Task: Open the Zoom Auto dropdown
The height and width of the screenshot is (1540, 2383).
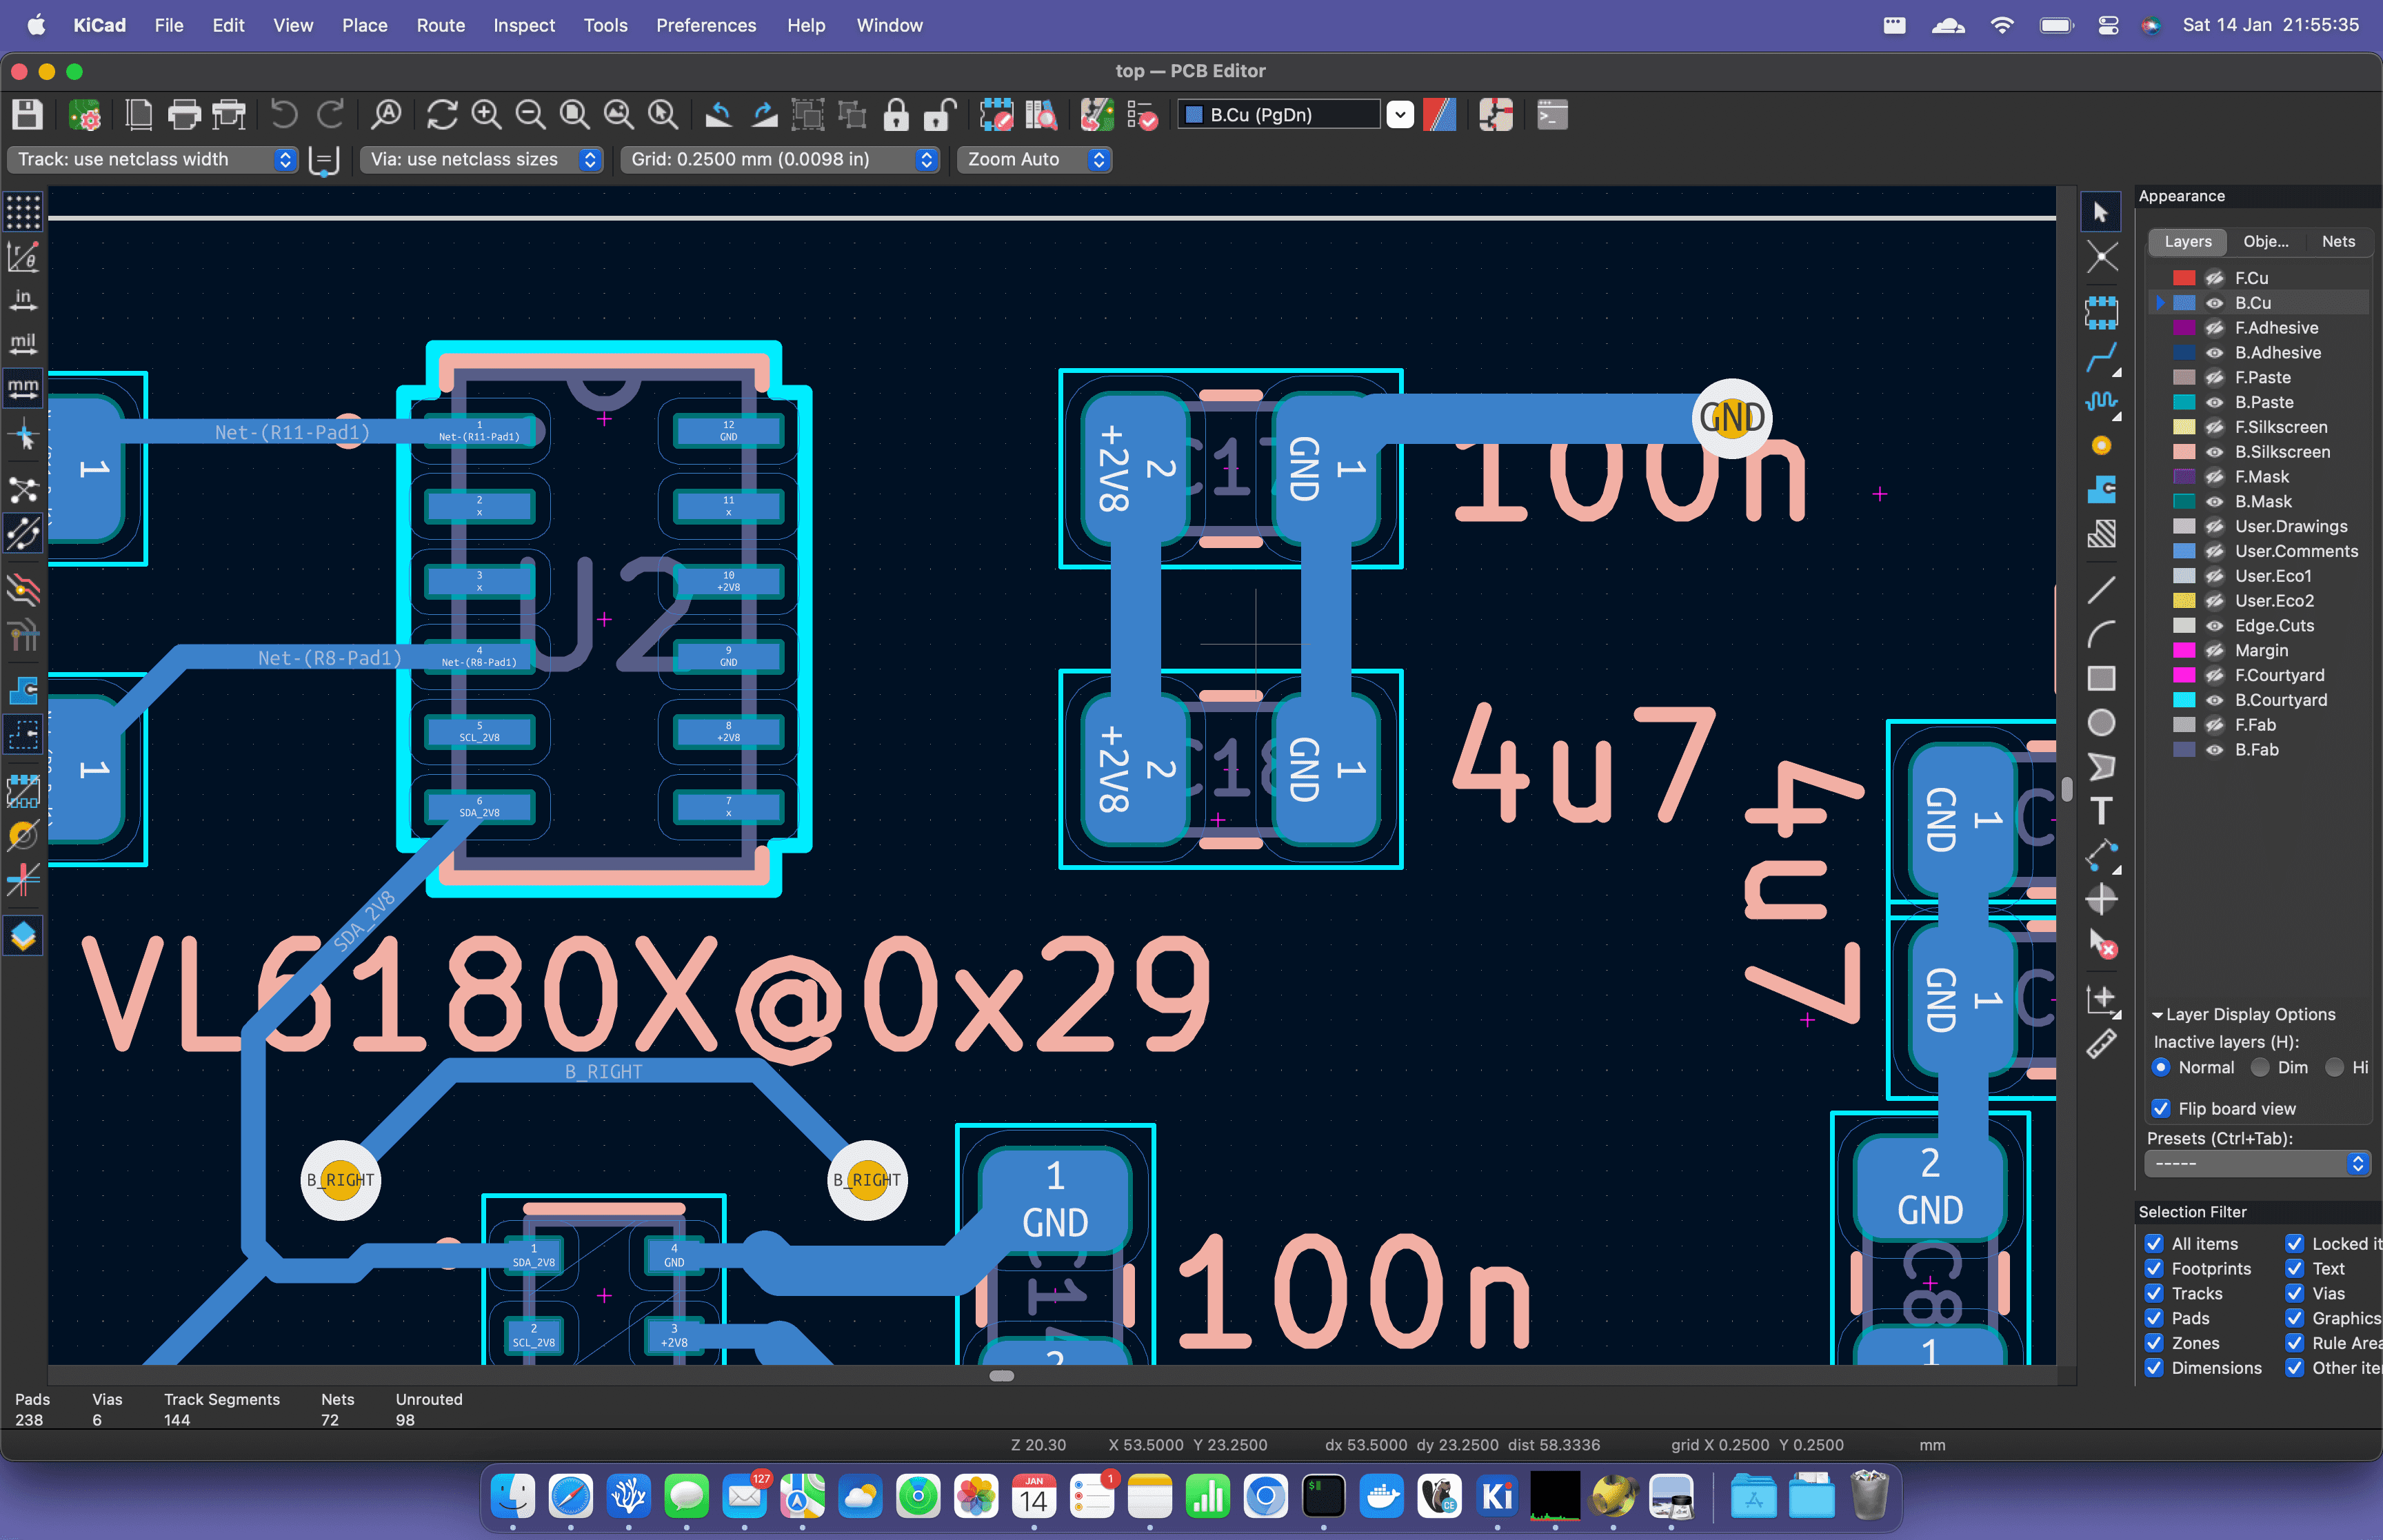Action: 1035,160
